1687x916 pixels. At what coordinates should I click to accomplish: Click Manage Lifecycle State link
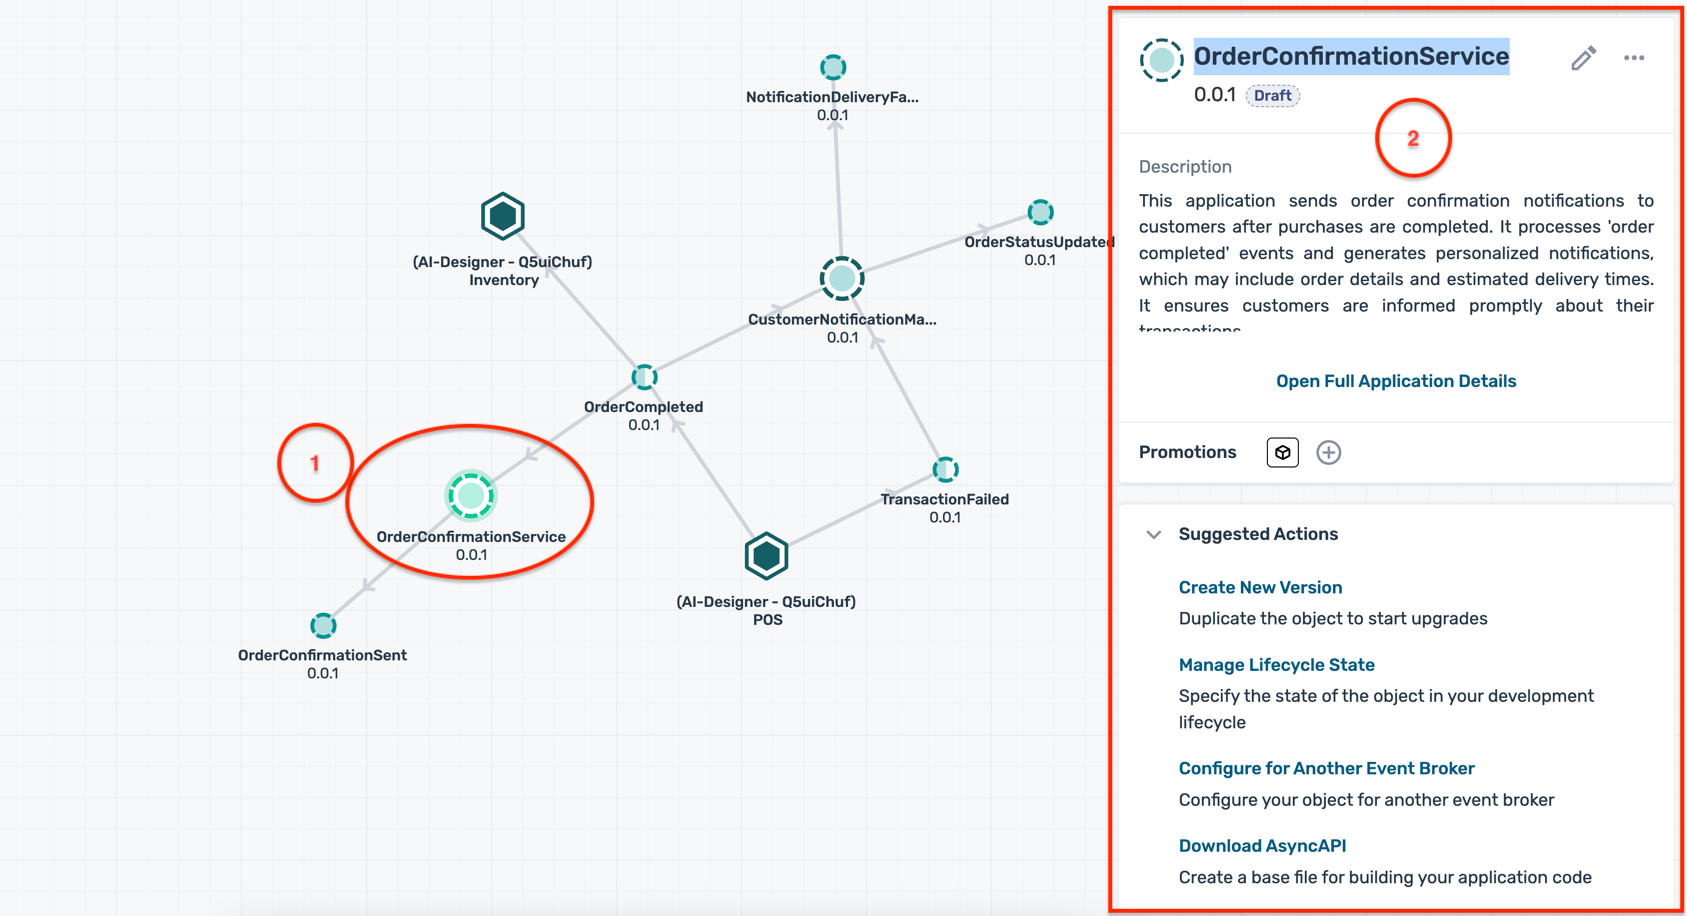(1276, 665)
